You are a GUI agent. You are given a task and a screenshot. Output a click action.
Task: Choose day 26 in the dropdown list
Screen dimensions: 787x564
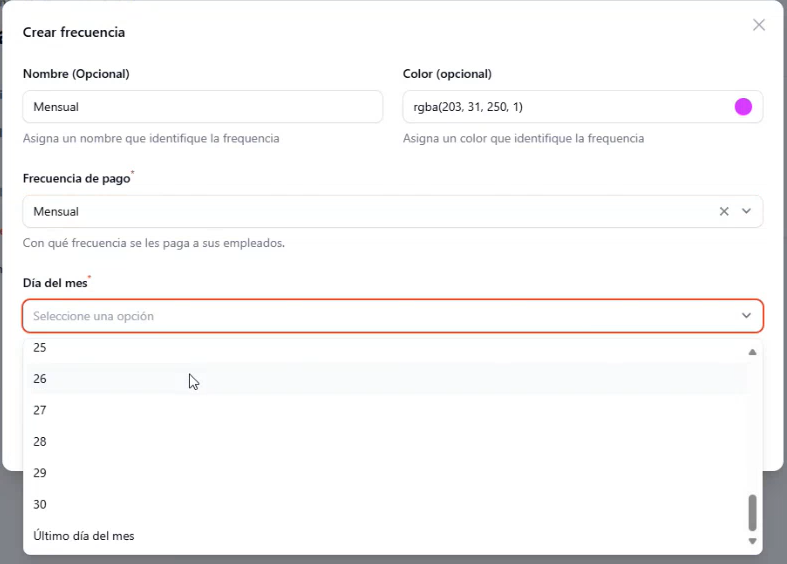pyautogui.click(x=385, y=378)
